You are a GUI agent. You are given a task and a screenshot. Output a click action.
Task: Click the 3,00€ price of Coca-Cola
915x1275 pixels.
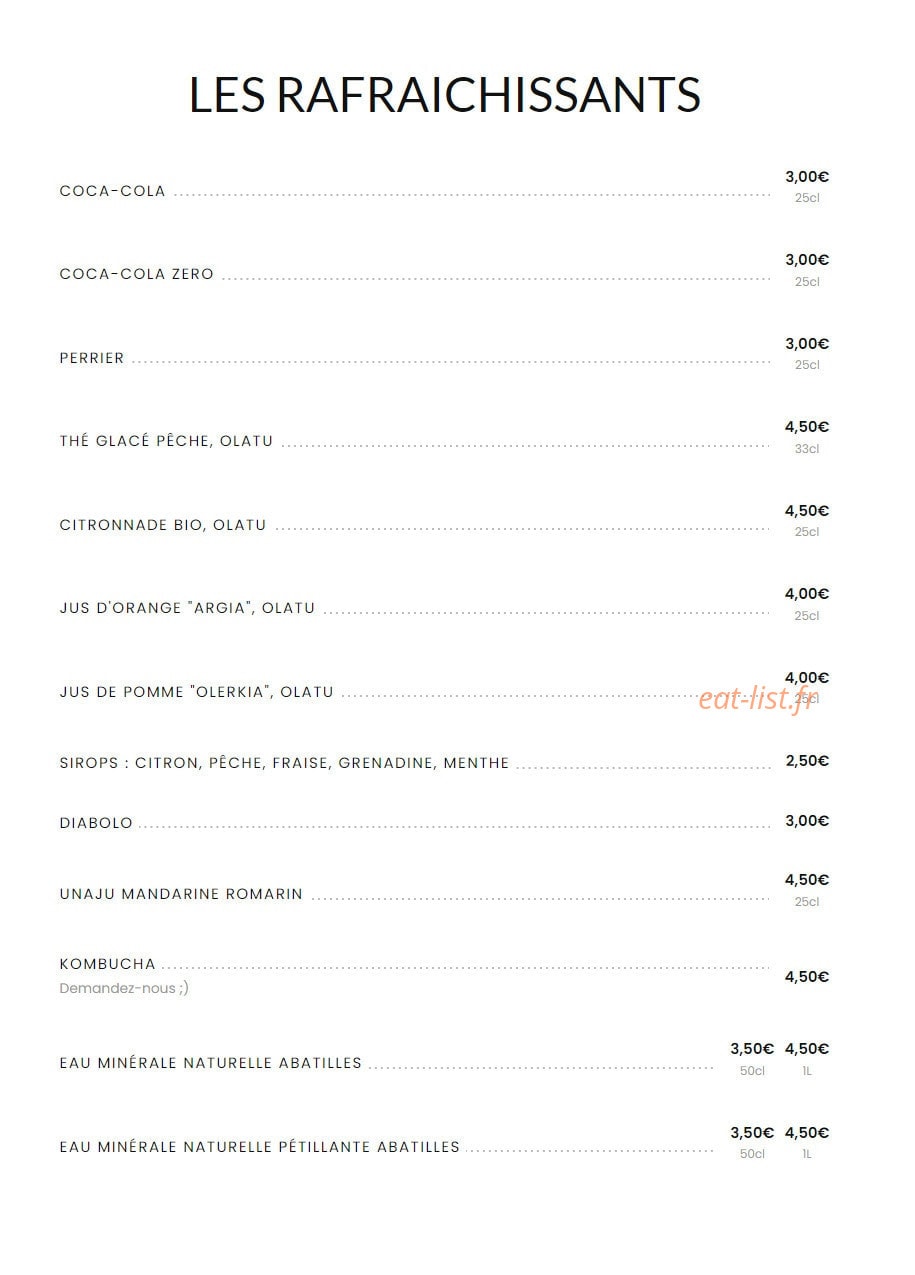pos(807,177)
